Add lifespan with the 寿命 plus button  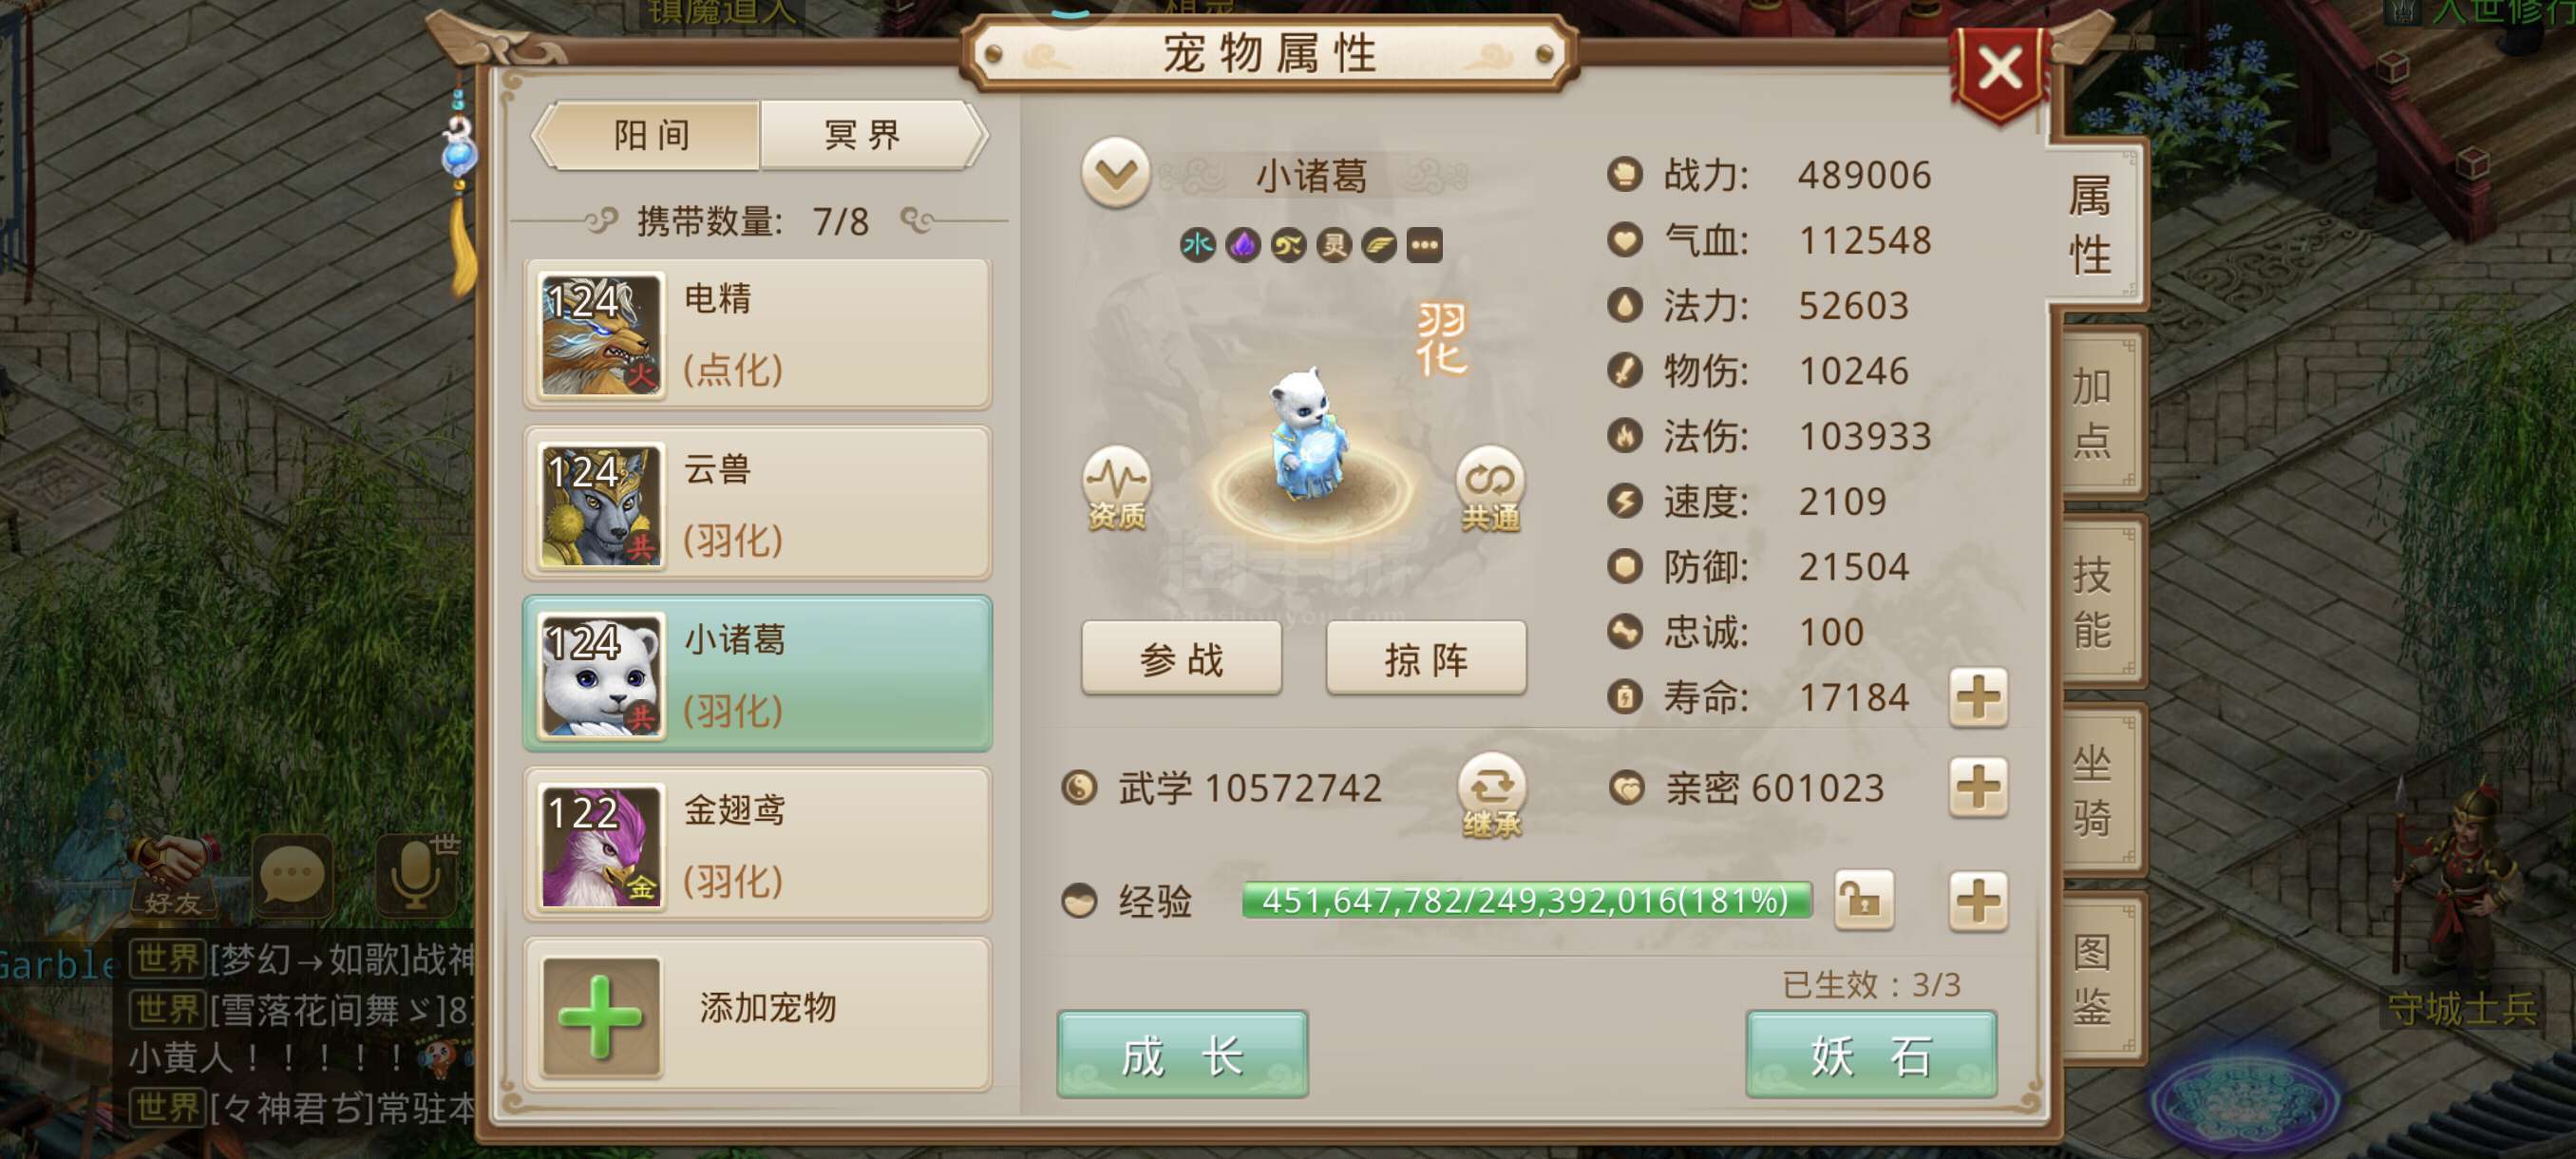pyautogui.click(x=1978, y=697)
